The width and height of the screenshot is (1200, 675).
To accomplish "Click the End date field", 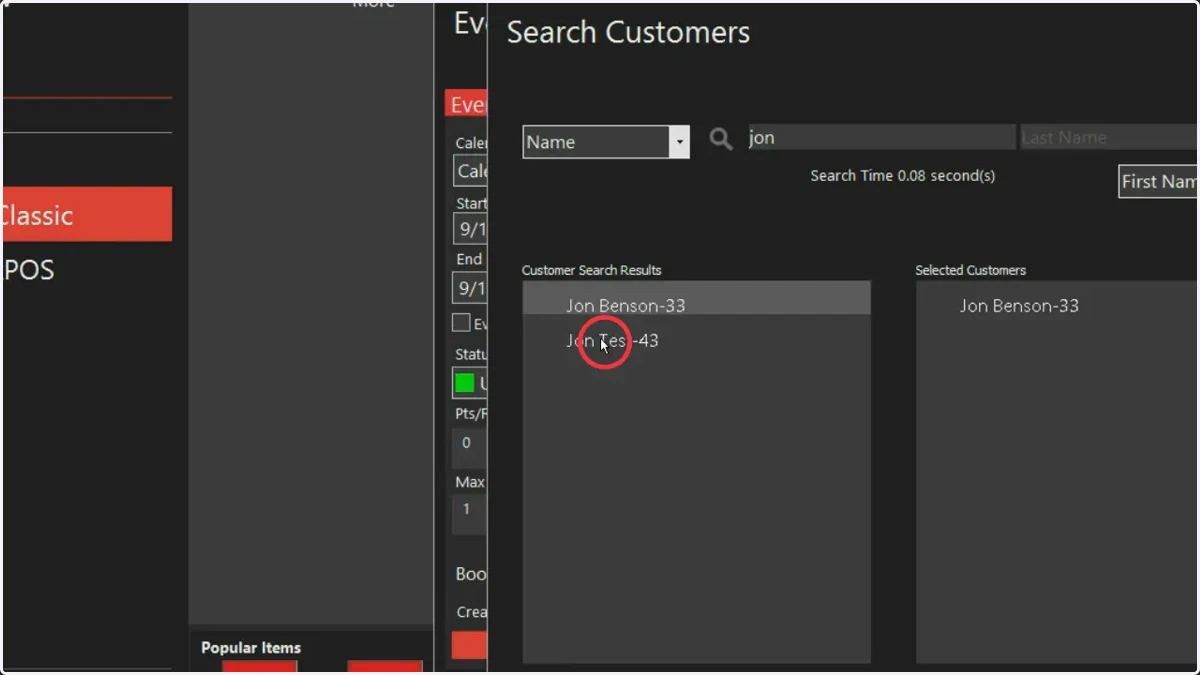I will [x=470, y=289].
